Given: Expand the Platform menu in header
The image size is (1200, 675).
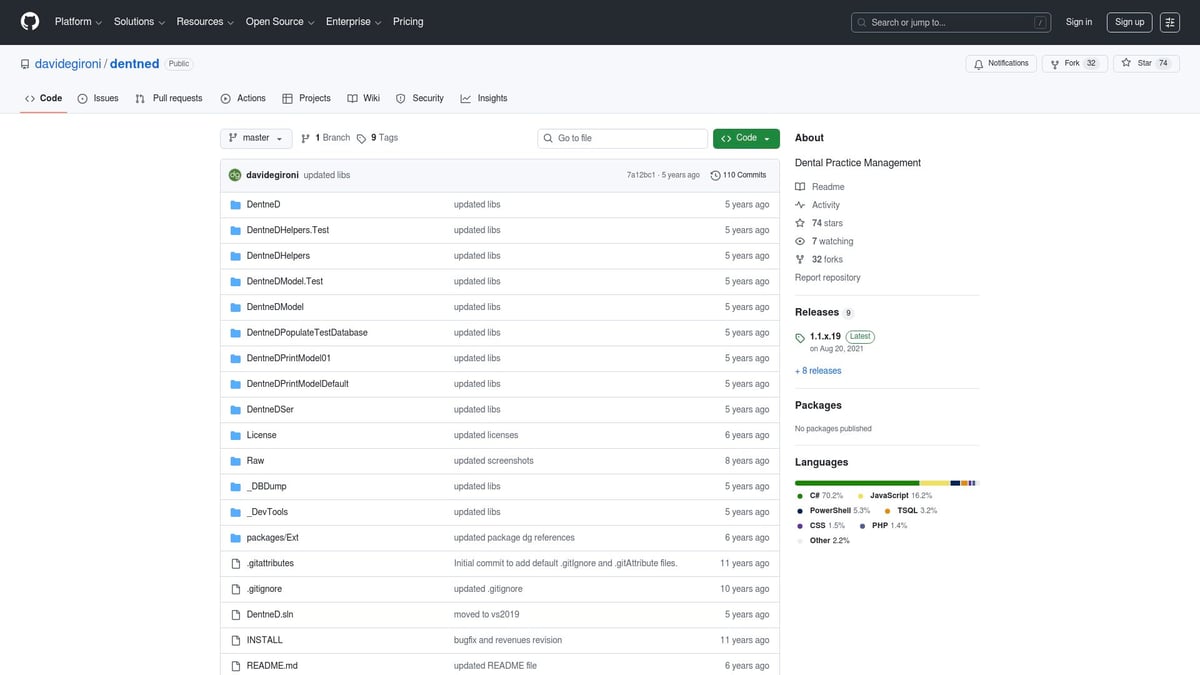Looking at the screenshot, I should [78, 22].
